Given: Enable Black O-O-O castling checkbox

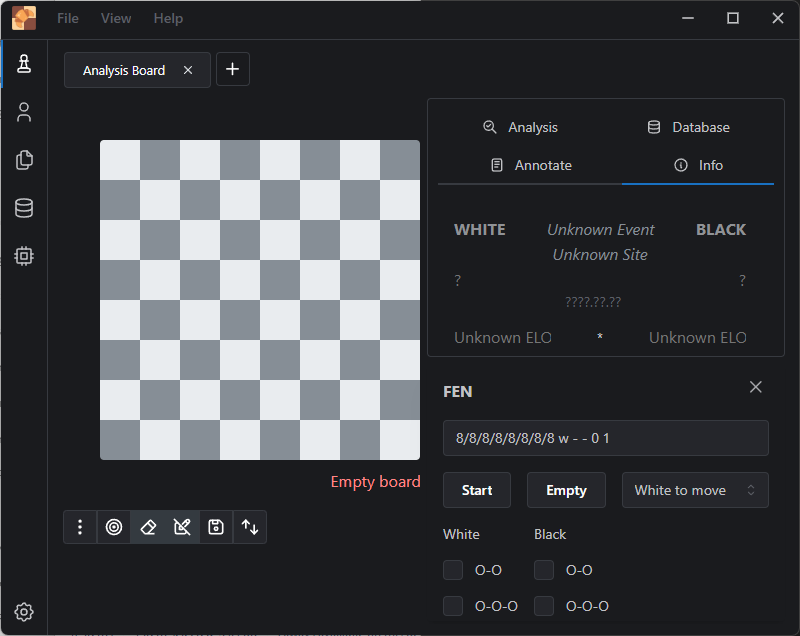Looking at the screenshot, I should click(544, 606).
